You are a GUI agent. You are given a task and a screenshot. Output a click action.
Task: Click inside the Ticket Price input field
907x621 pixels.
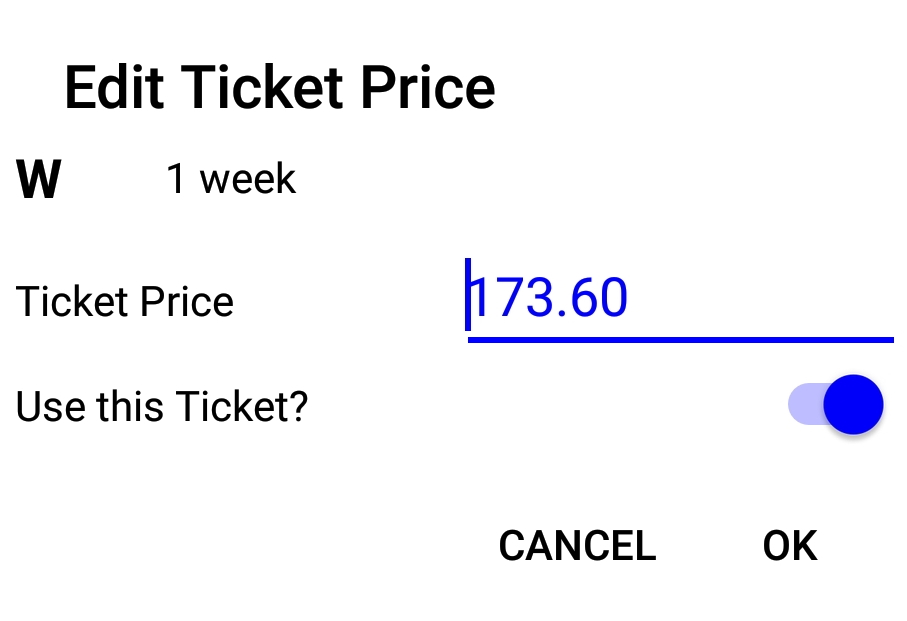coord(600,298)
